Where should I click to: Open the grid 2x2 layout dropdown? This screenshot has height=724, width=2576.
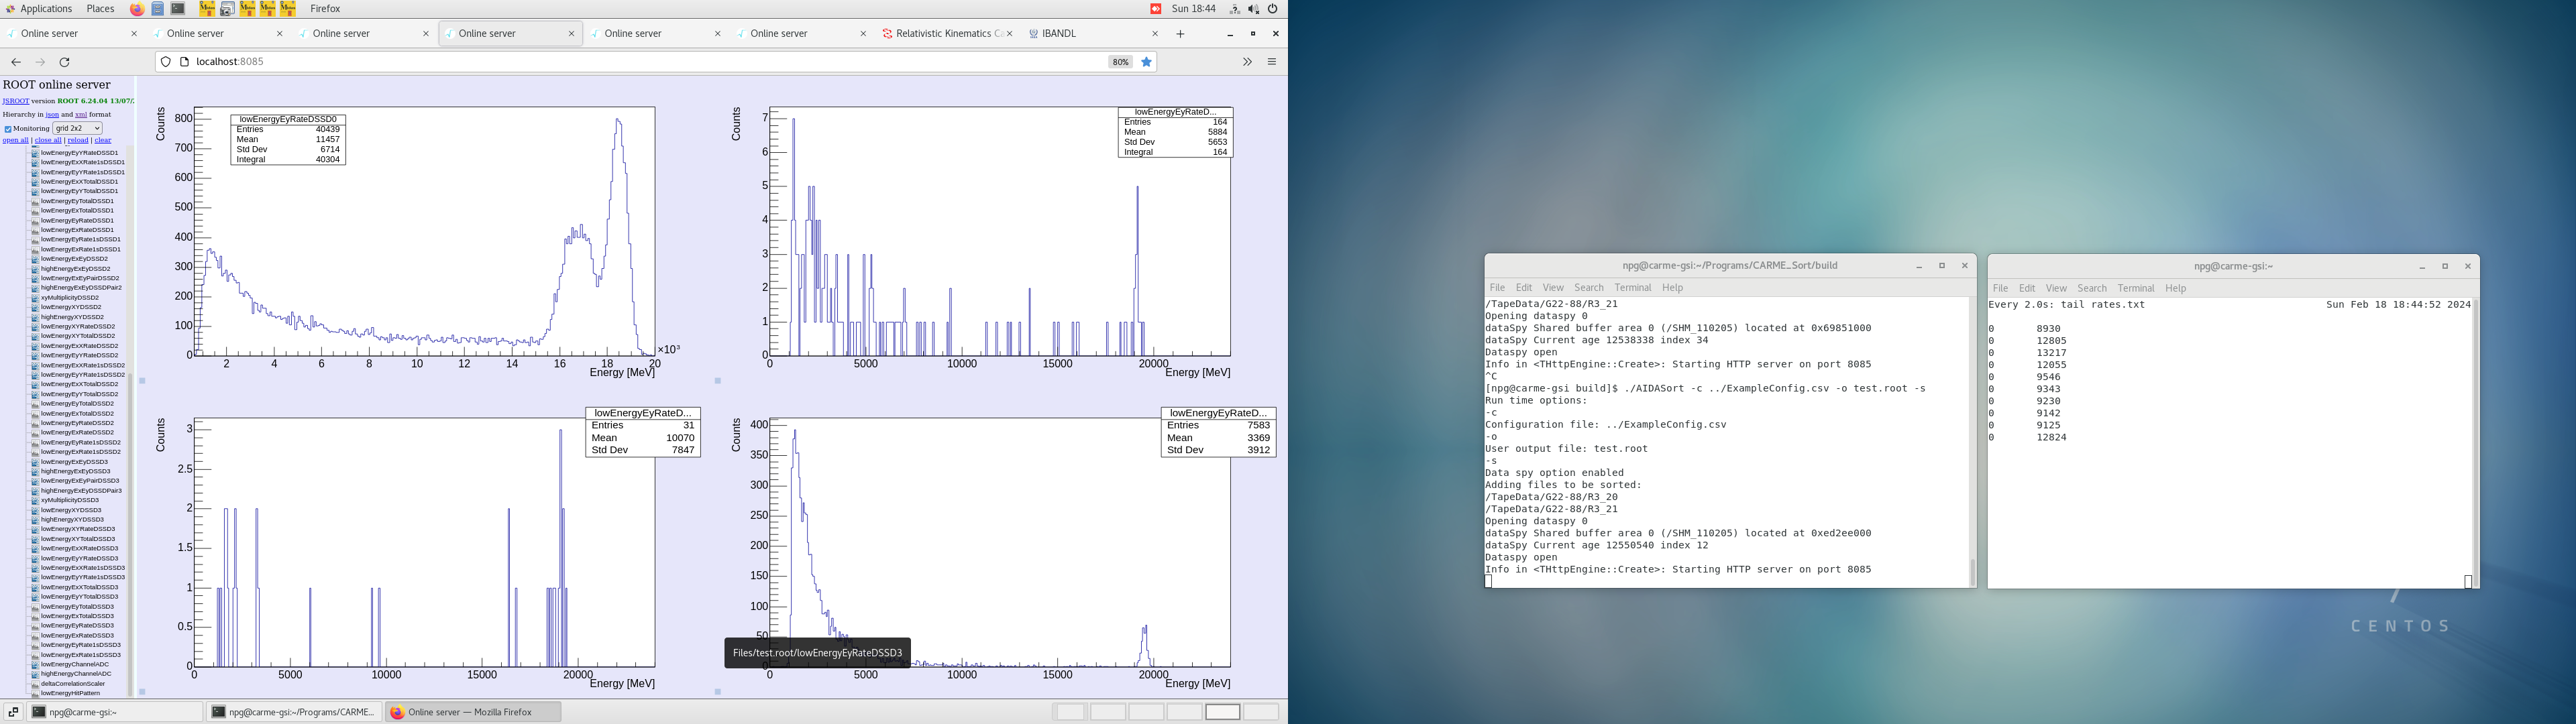pyautogui.click(x=77, y=128)
